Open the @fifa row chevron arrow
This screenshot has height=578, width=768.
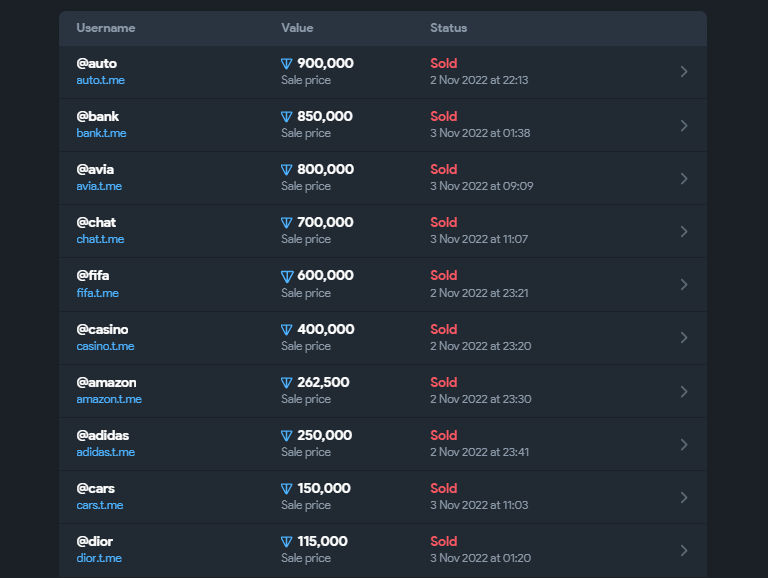(x=684, y=285)
